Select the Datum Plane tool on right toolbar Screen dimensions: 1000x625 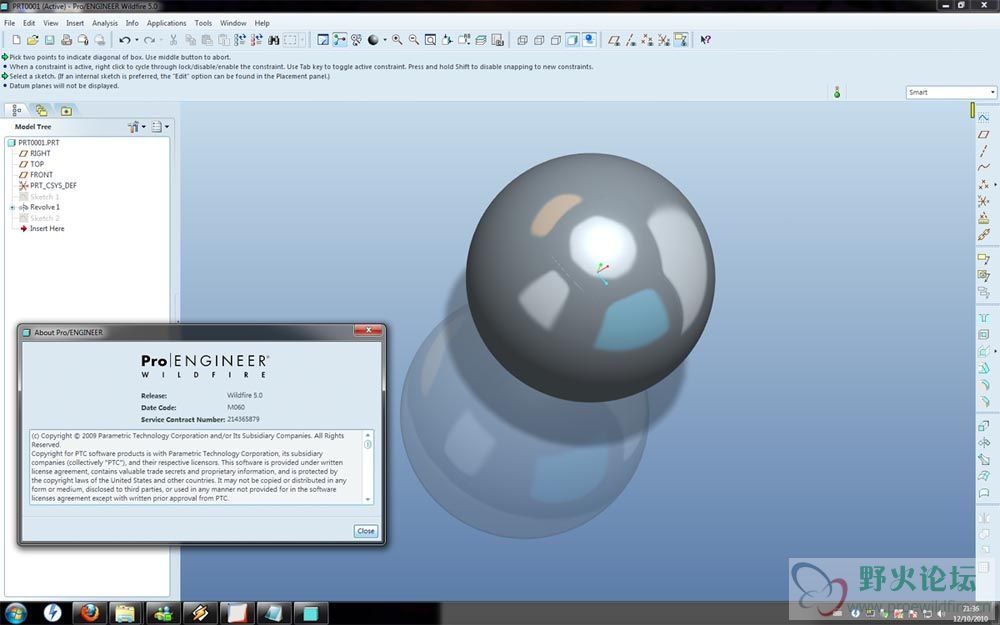pyautogui.click(x=983, y=135)
